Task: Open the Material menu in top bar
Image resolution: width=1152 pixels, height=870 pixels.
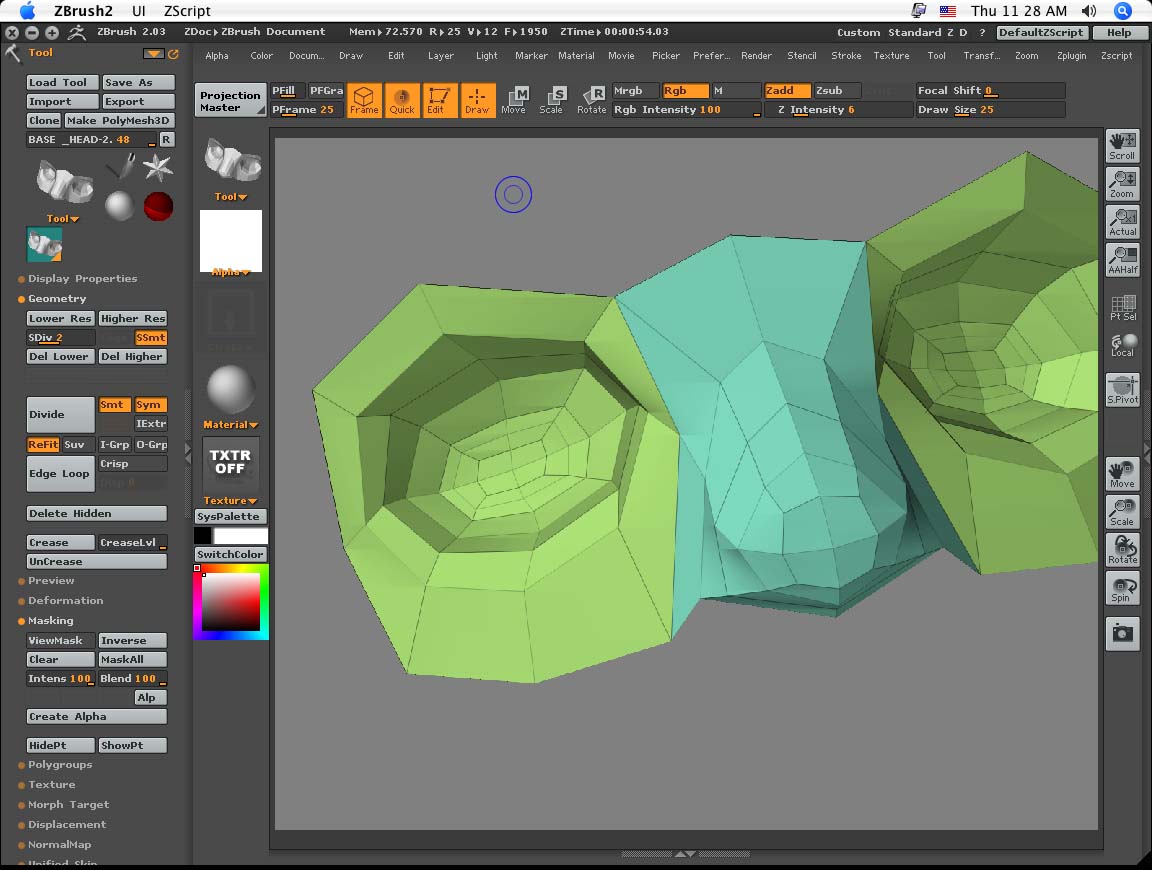Action: click(576, 56)
